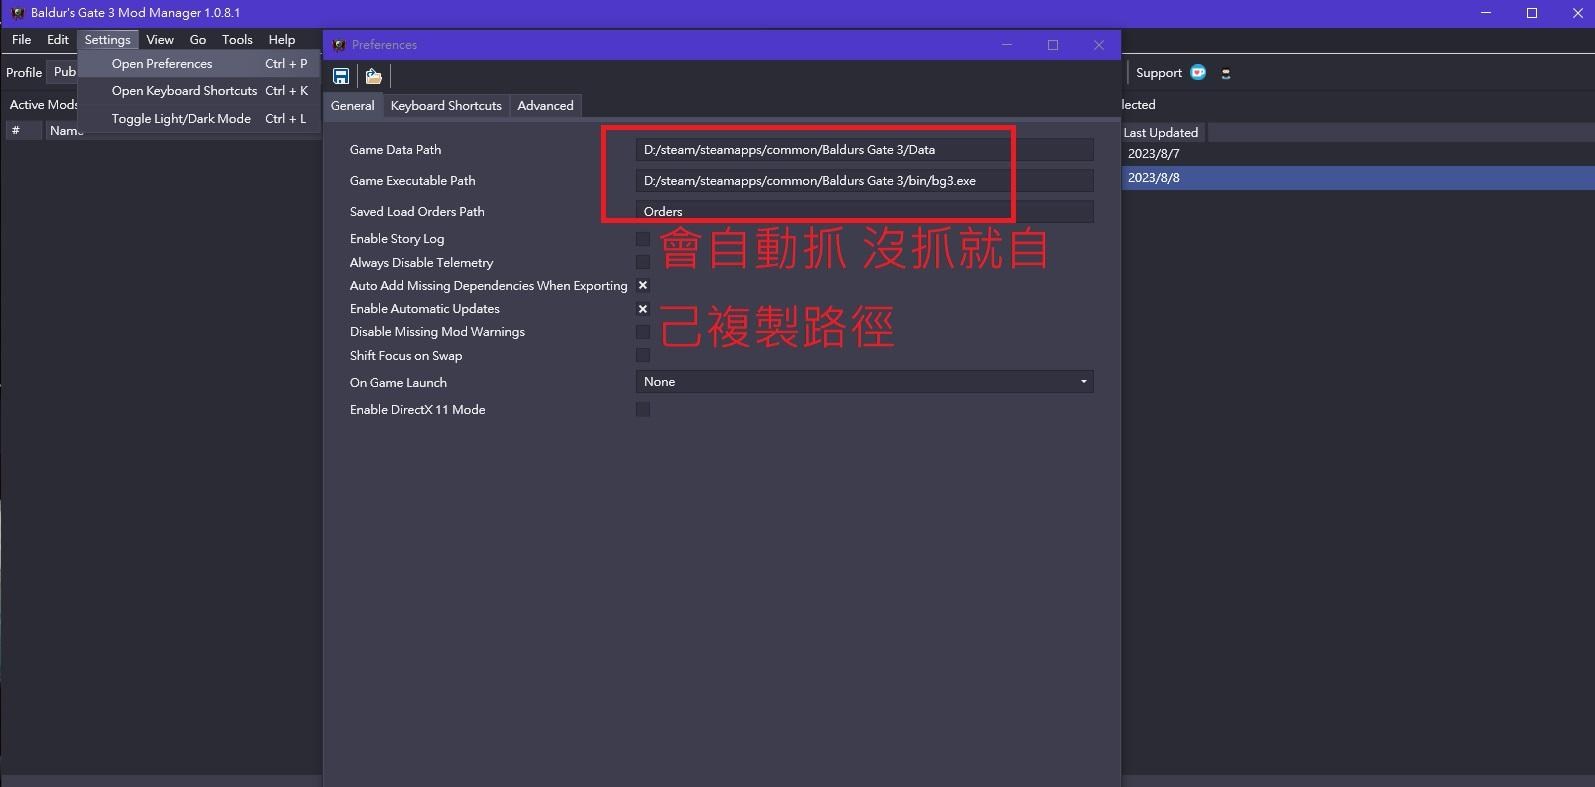Open the Go menu
Viewport: 1595px width, 787px height.
click(x=198, y=40)
